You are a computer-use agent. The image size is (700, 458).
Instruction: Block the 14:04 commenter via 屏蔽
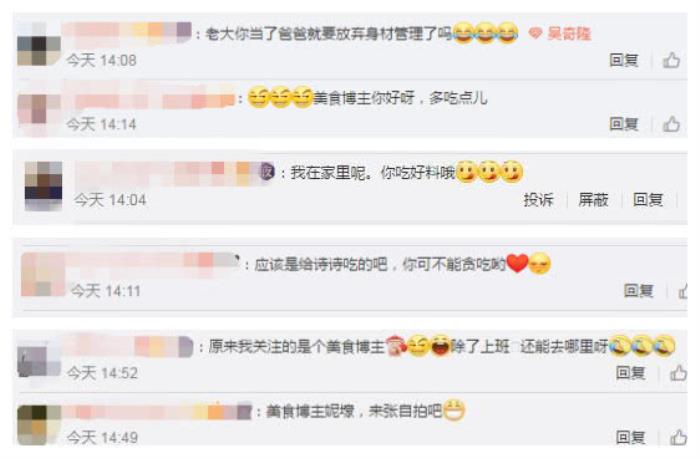pos(593,200)
